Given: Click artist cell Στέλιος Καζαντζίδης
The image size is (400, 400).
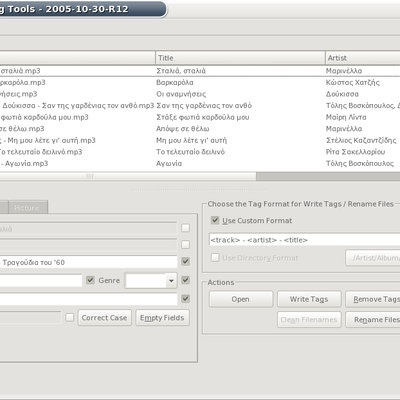Looking at the screenshot, I should [361, 140].
